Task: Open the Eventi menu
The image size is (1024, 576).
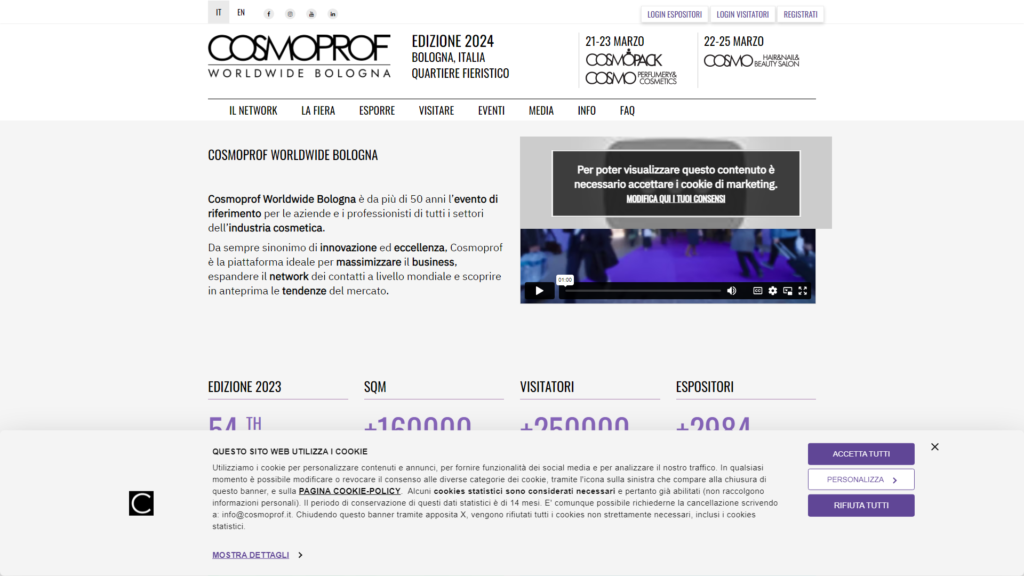Action: (x=491, y=110)
